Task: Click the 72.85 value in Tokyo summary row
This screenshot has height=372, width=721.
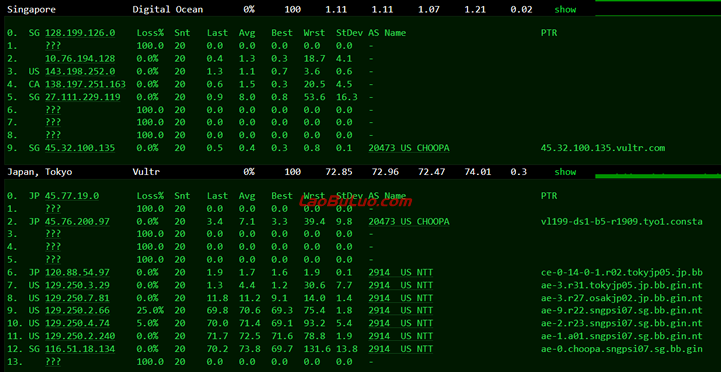Action: (x=339, y=172)
